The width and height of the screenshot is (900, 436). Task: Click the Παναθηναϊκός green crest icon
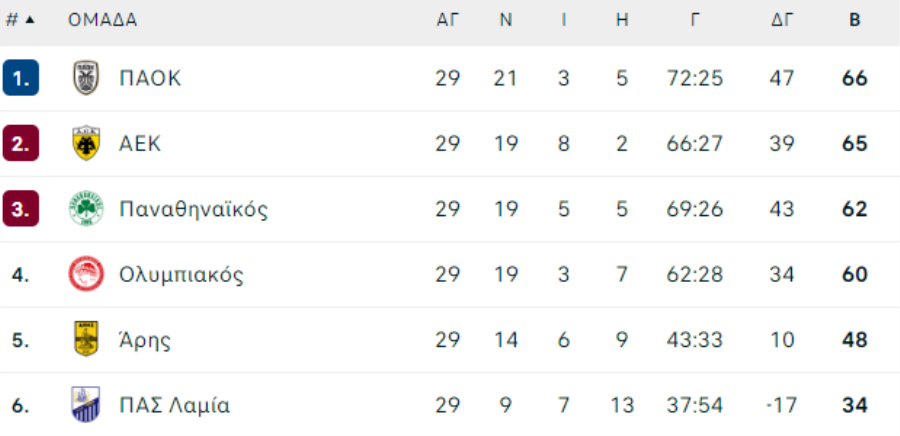pyautogui.click(x=86, y=209)
